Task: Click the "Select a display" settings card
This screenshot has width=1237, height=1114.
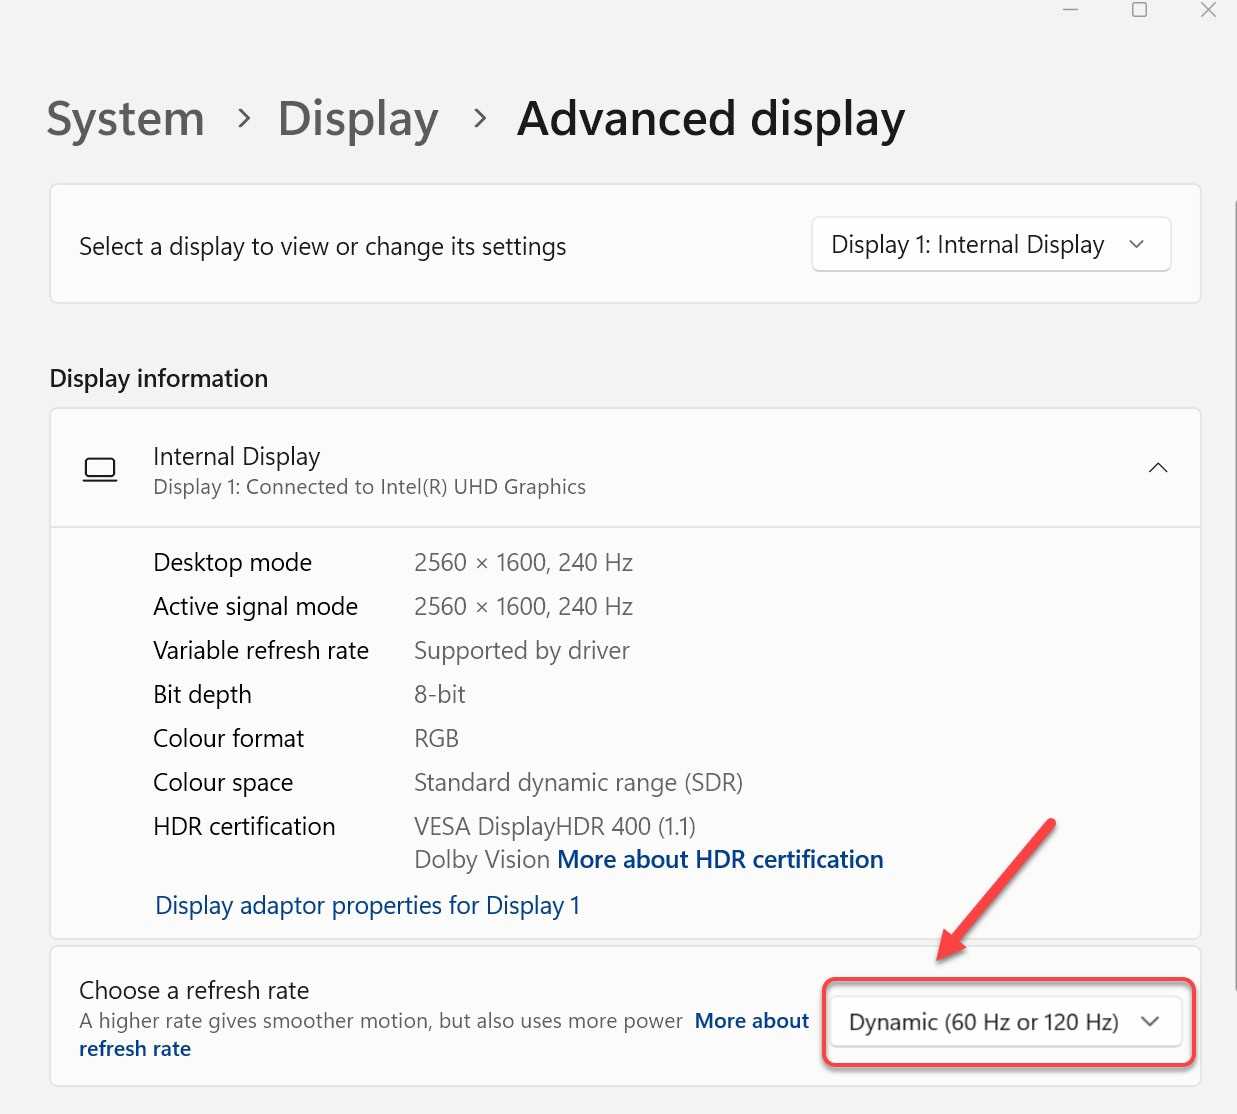Action: [400, 246]
